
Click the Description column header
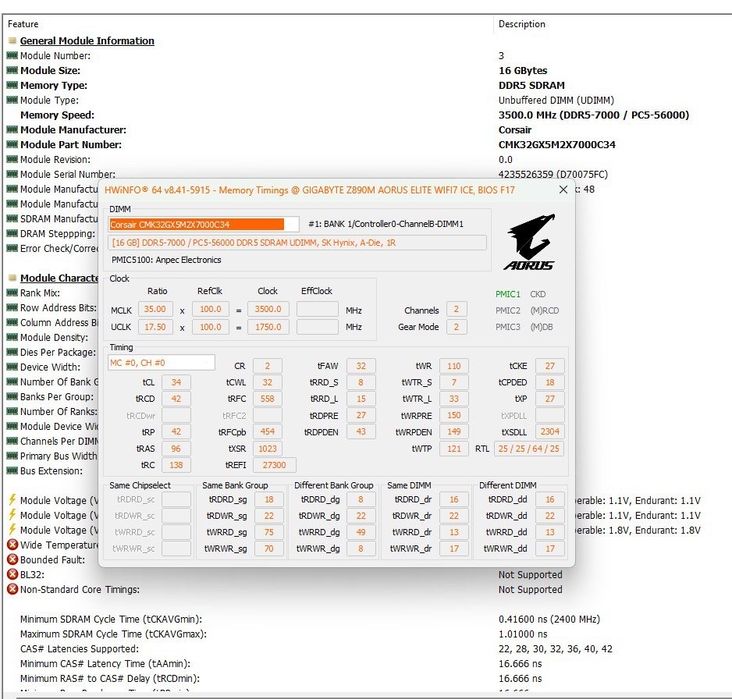522,24
